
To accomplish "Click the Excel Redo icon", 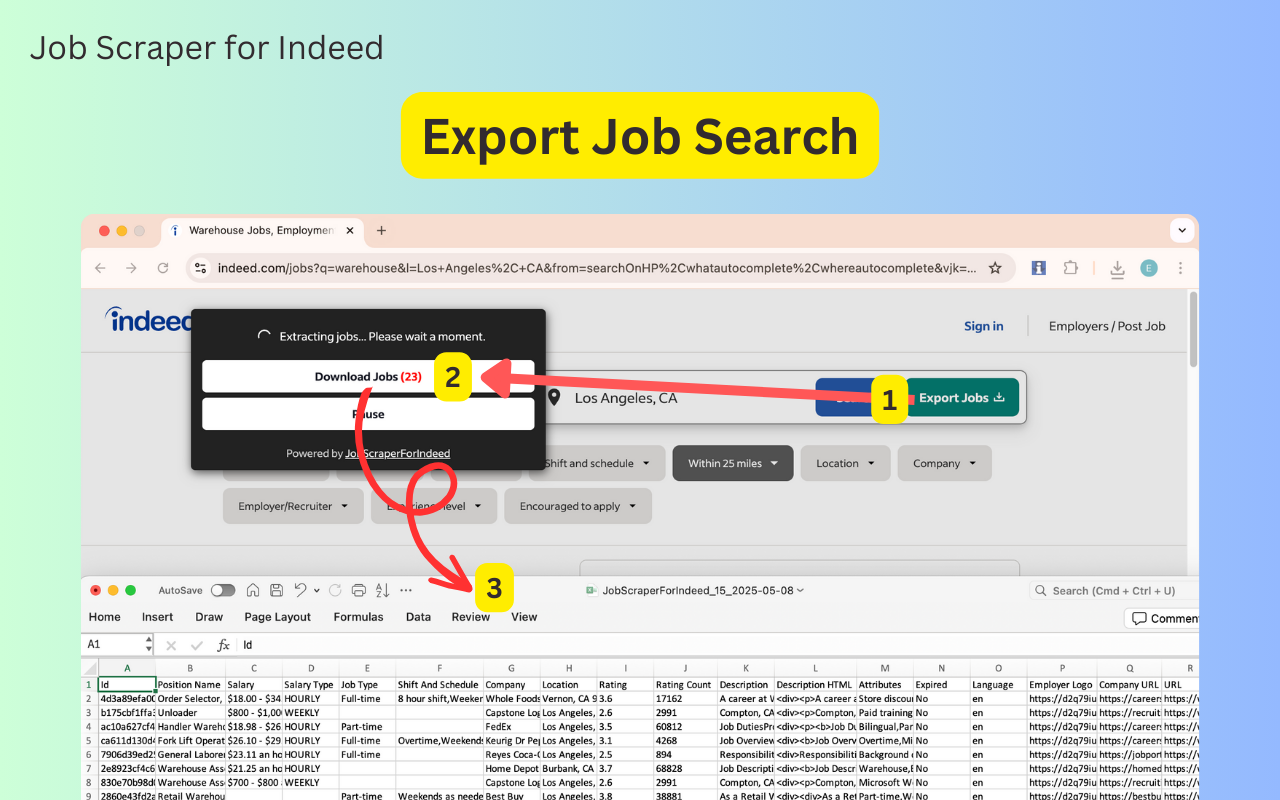I will point(335,590).
